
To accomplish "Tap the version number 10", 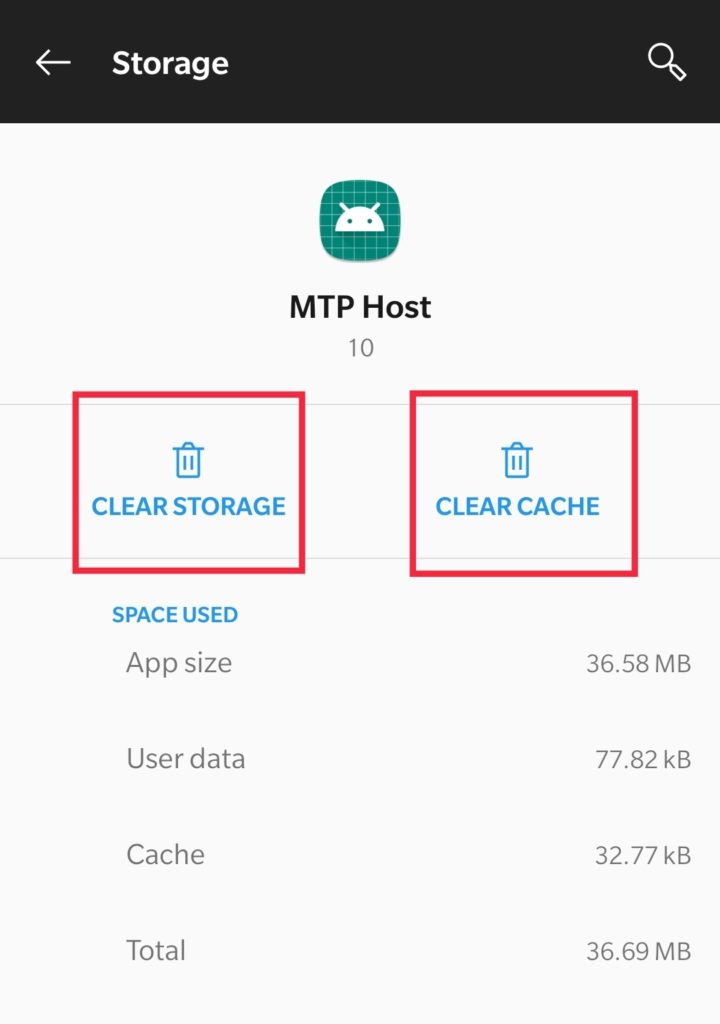I will pos(361,348).
